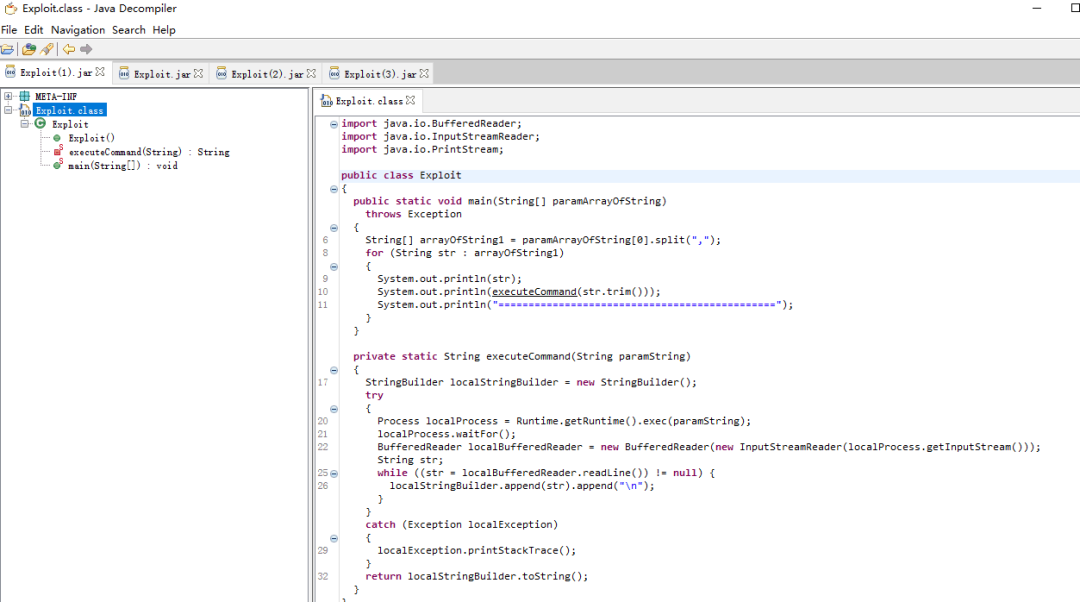This screenshot has height=602, width=1080.
Task: Click line number 22 in the gutter
Action: coord(322,446)
